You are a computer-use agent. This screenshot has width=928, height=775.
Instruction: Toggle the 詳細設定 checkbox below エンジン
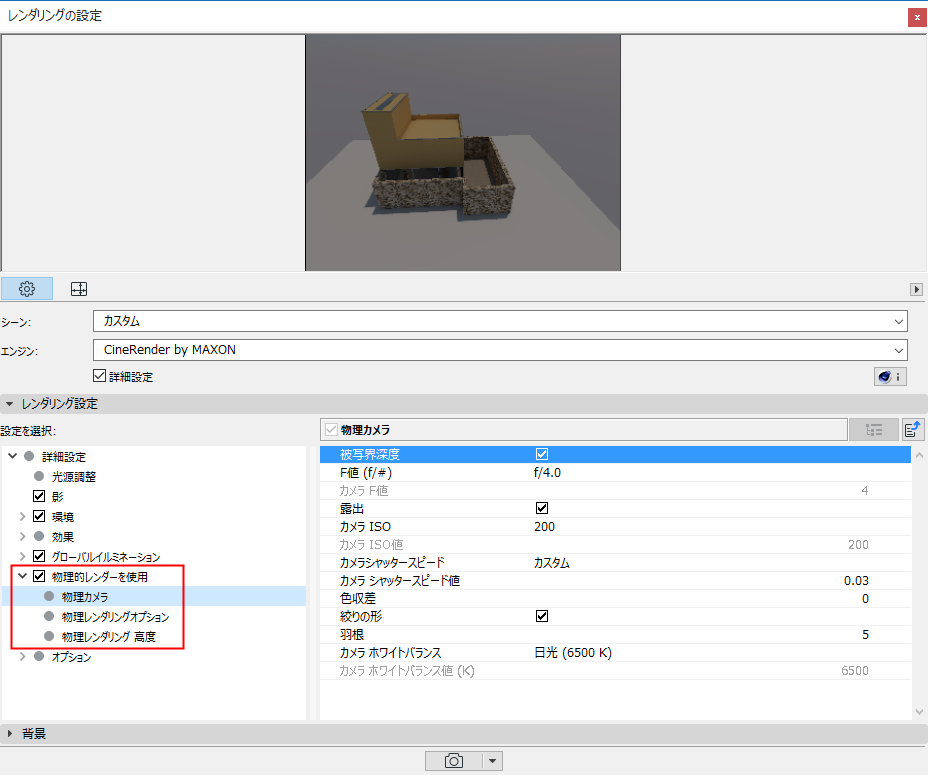tap(99, 376)
